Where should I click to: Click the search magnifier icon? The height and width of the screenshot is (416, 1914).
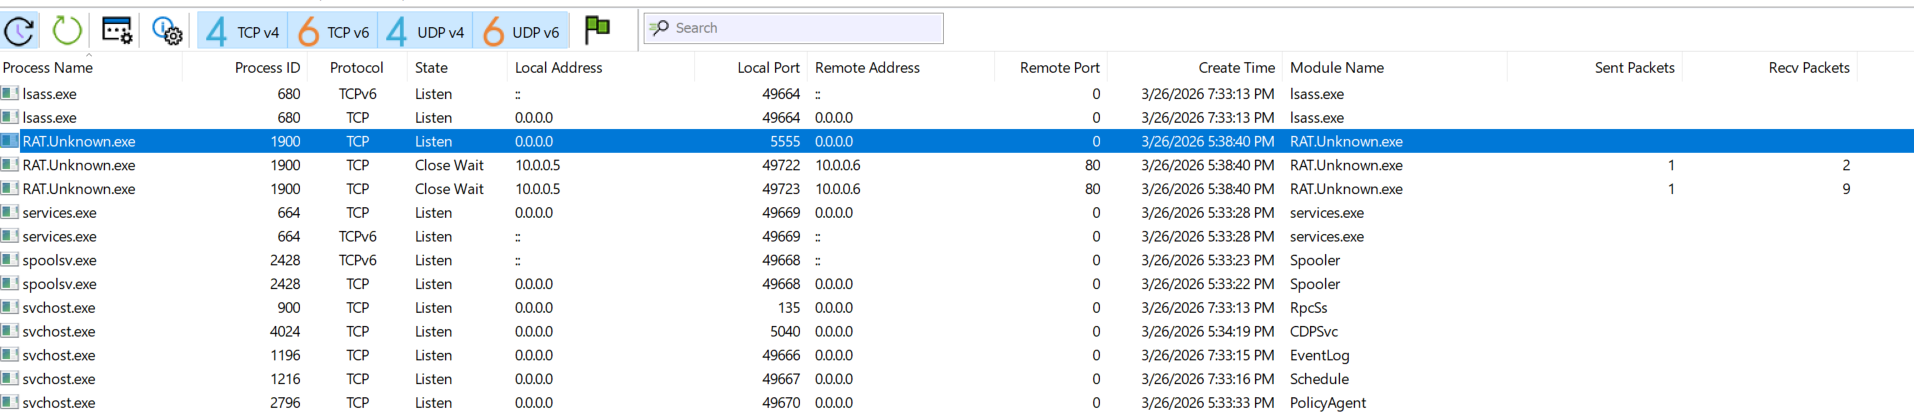coord(659,28)
